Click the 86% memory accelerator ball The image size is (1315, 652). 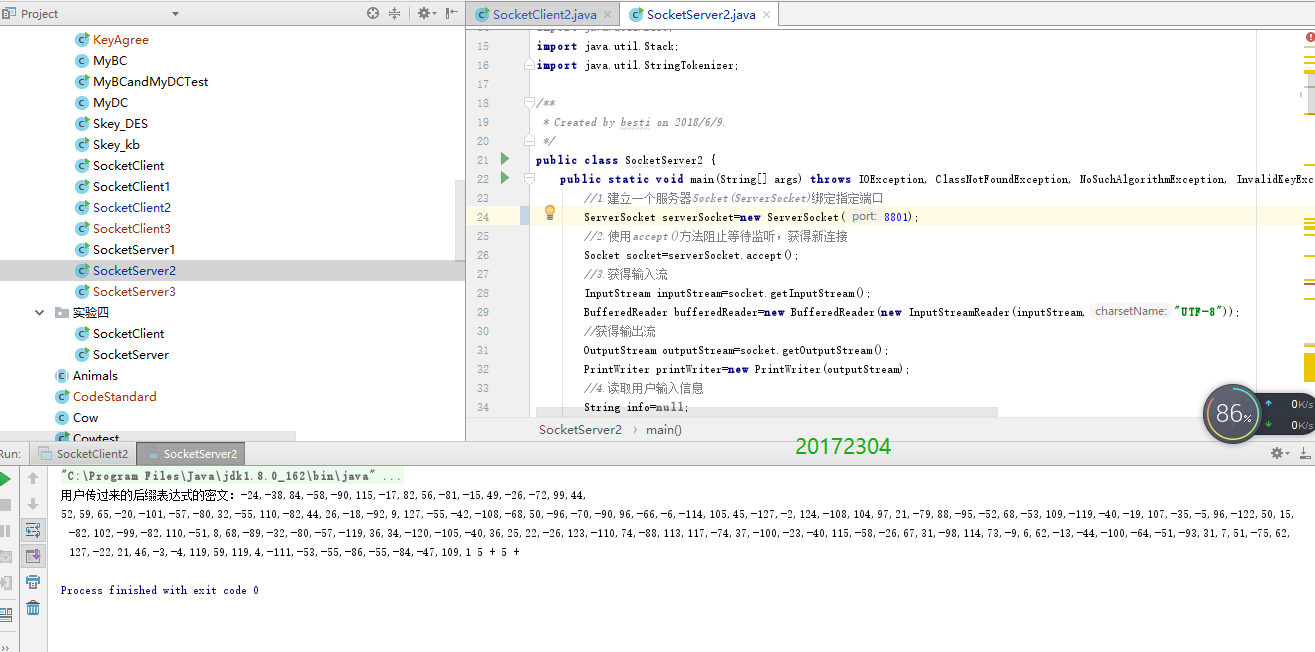coord(1232,413)
